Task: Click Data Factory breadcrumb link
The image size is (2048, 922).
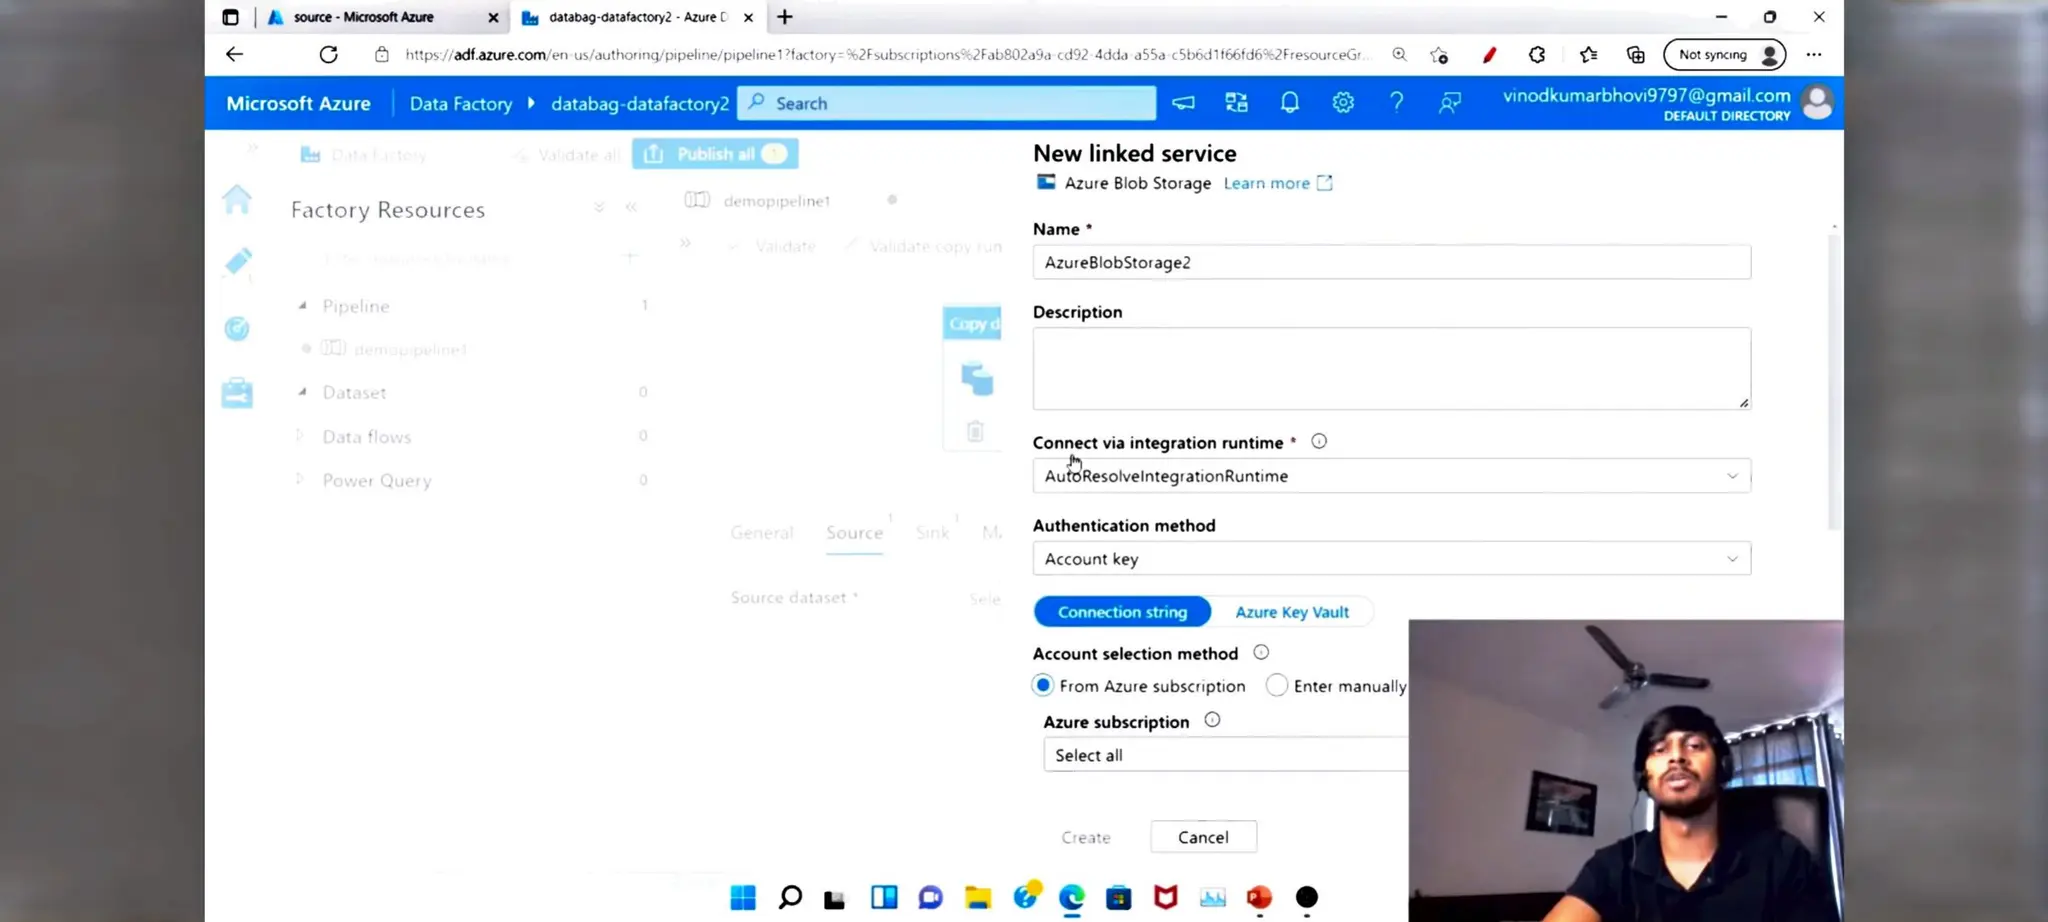Action: [x=460, y=103]
